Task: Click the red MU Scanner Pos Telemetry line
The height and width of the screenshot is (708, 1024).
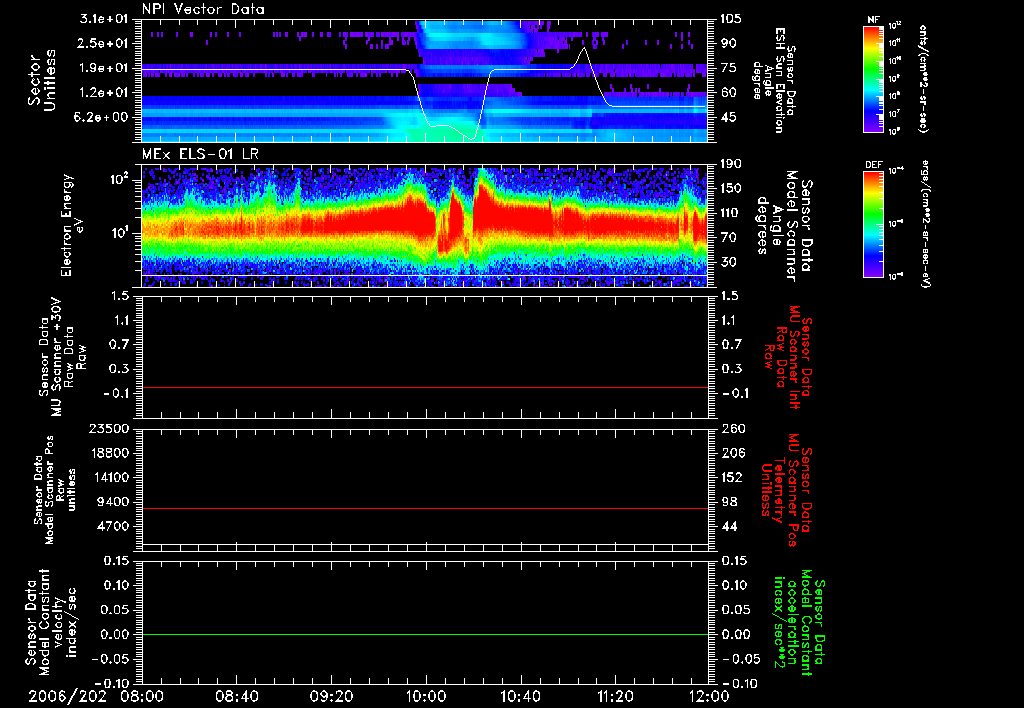Action: tap(424, 508)
